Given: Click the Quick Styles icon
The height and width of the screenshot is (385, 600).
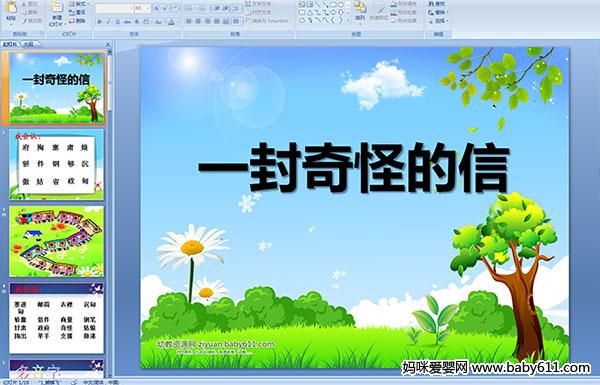Looking at the screenshot, I should 379,8.
